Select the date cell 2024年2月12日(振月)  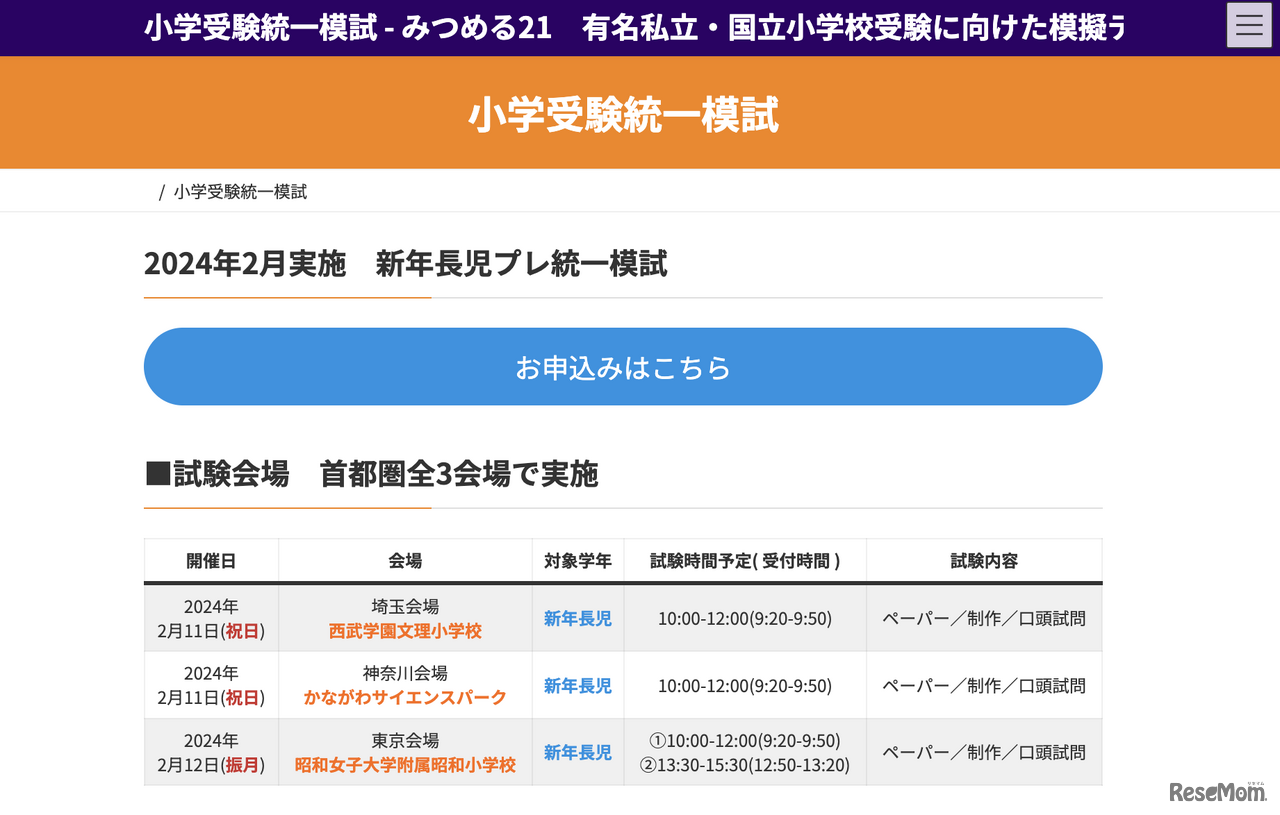point(211,753)
